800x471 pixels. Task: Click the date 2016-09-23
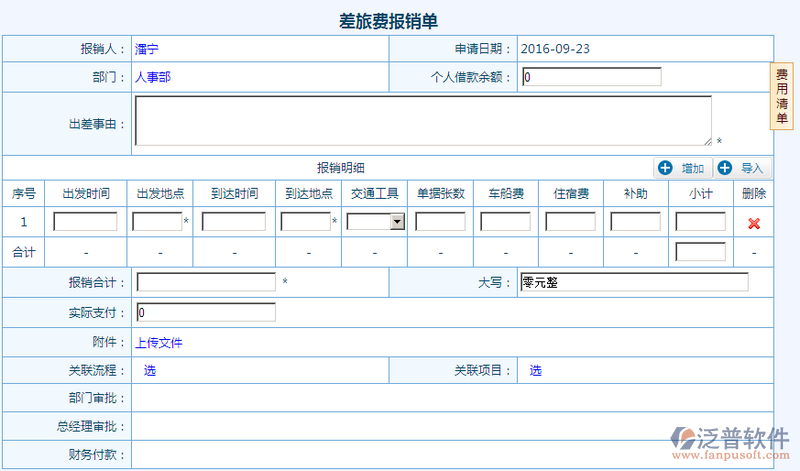[555, 49]
